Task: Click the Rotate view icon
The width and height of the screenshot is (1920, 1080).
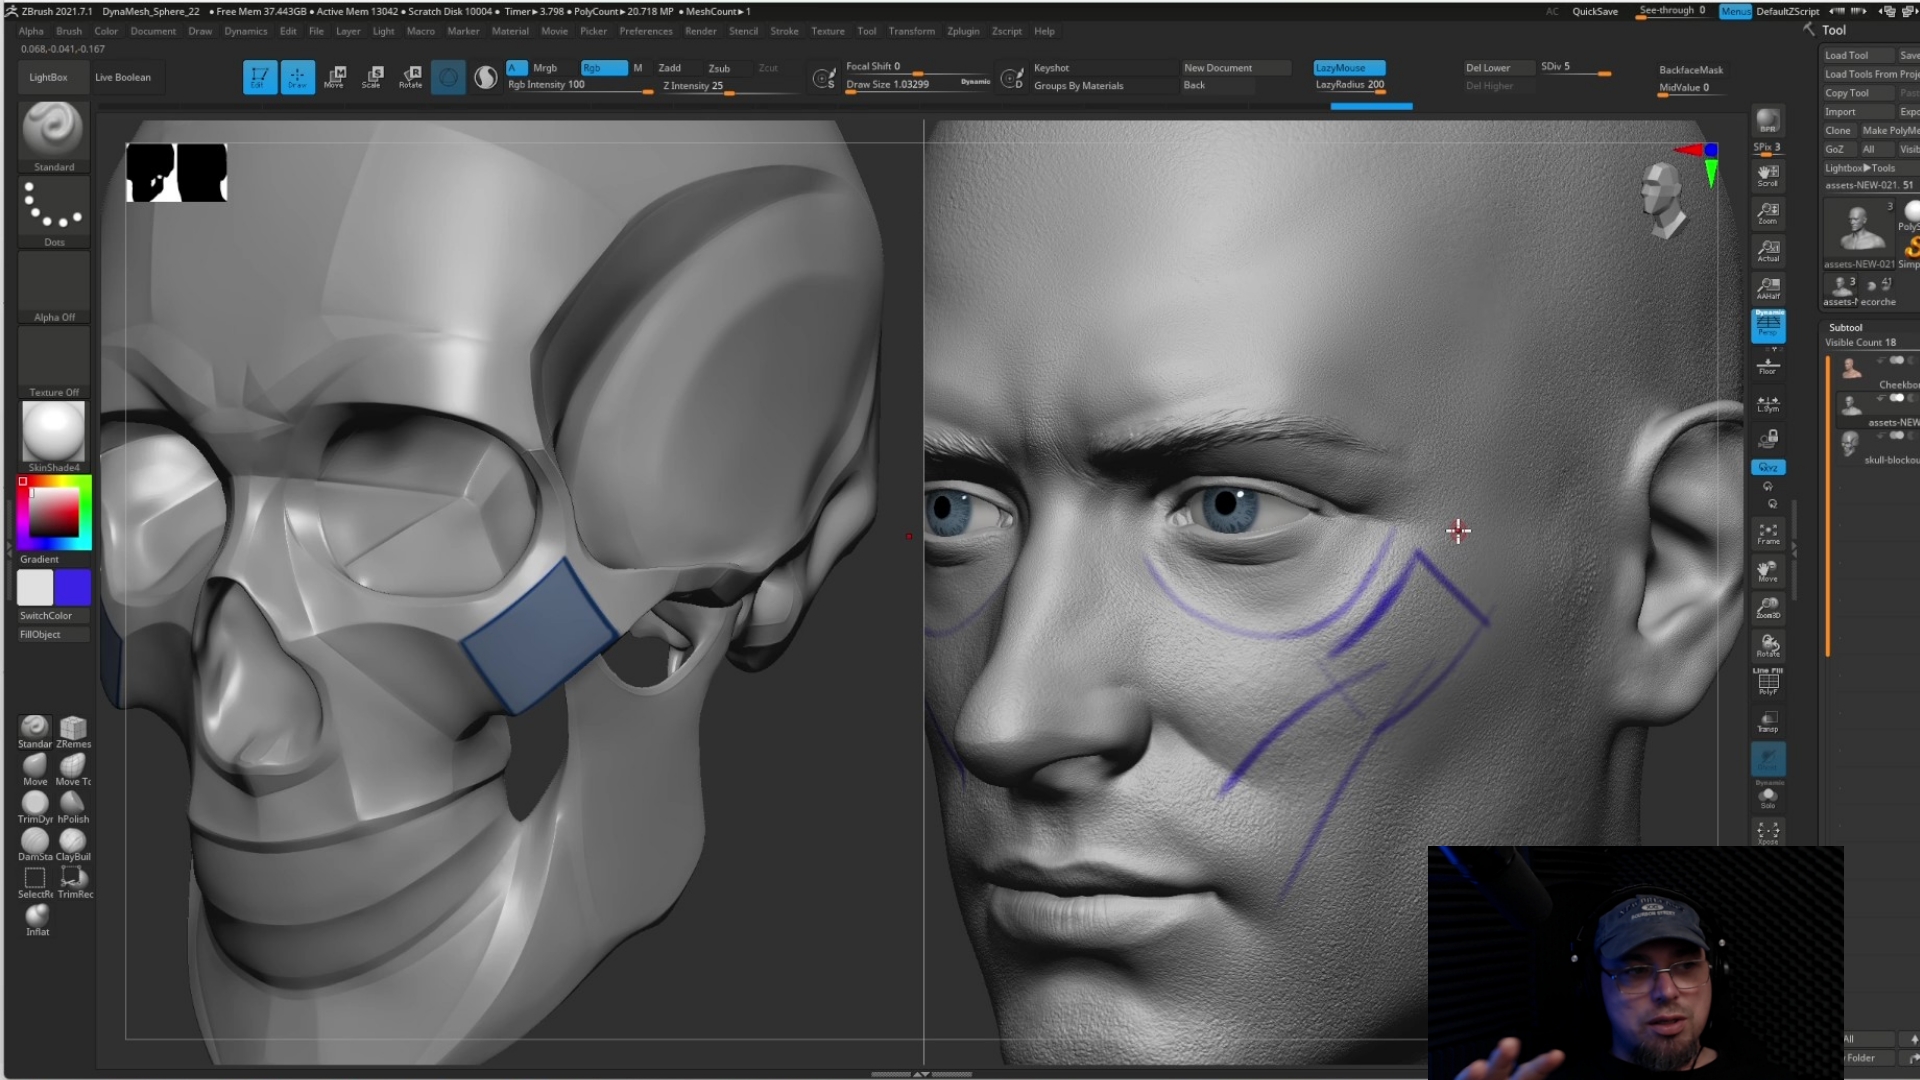Action: (1768, 645)
